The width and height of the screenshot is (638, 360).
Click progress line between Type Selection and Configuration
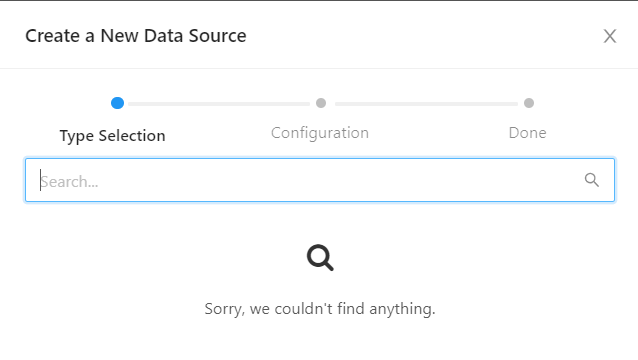pyautogui.click(x=219, y=104)
